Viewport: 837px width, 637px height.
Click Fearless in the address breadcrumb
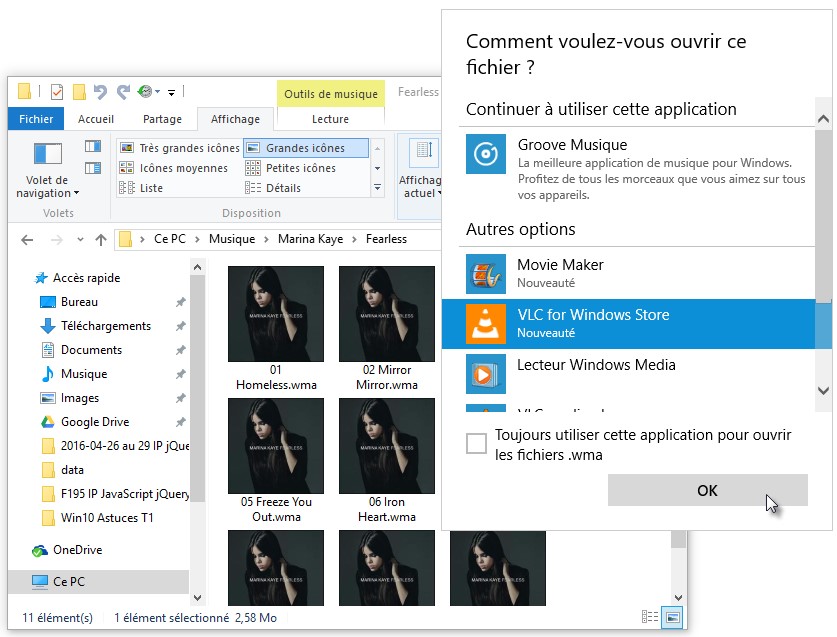[x=386, y=240]
